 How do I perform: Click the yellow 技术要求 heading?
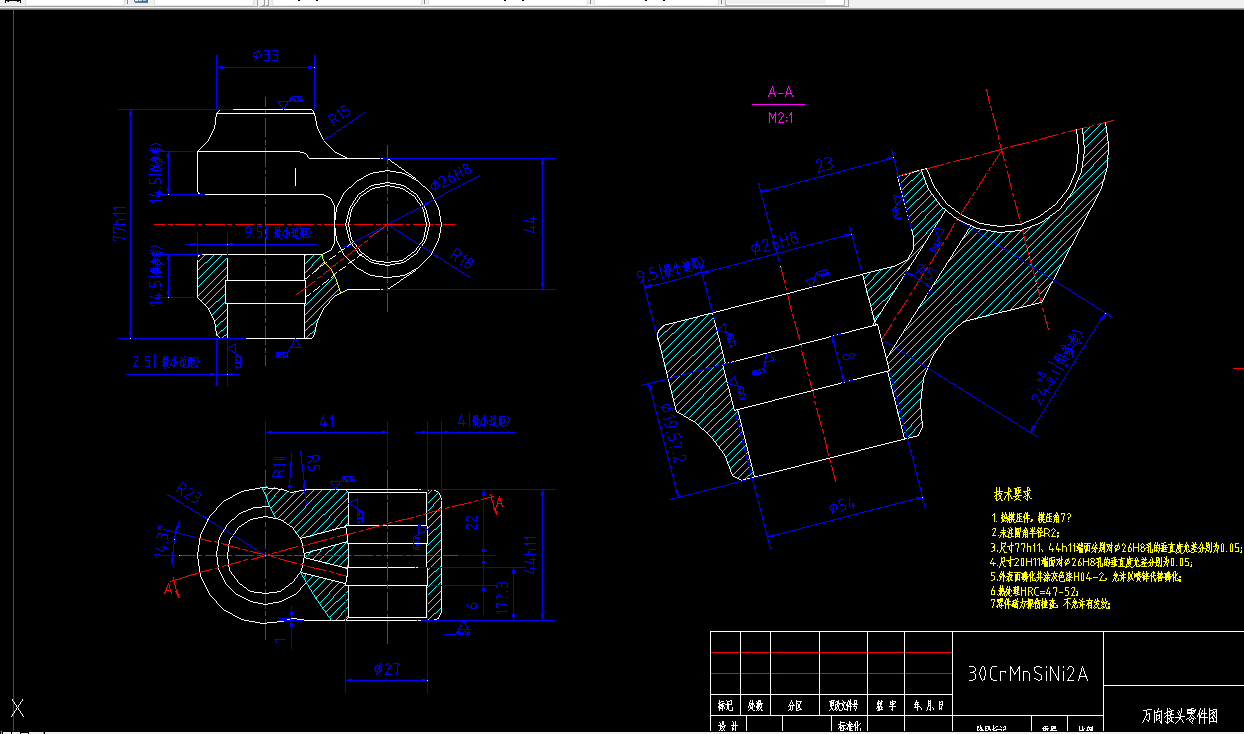coord(1012,495)
